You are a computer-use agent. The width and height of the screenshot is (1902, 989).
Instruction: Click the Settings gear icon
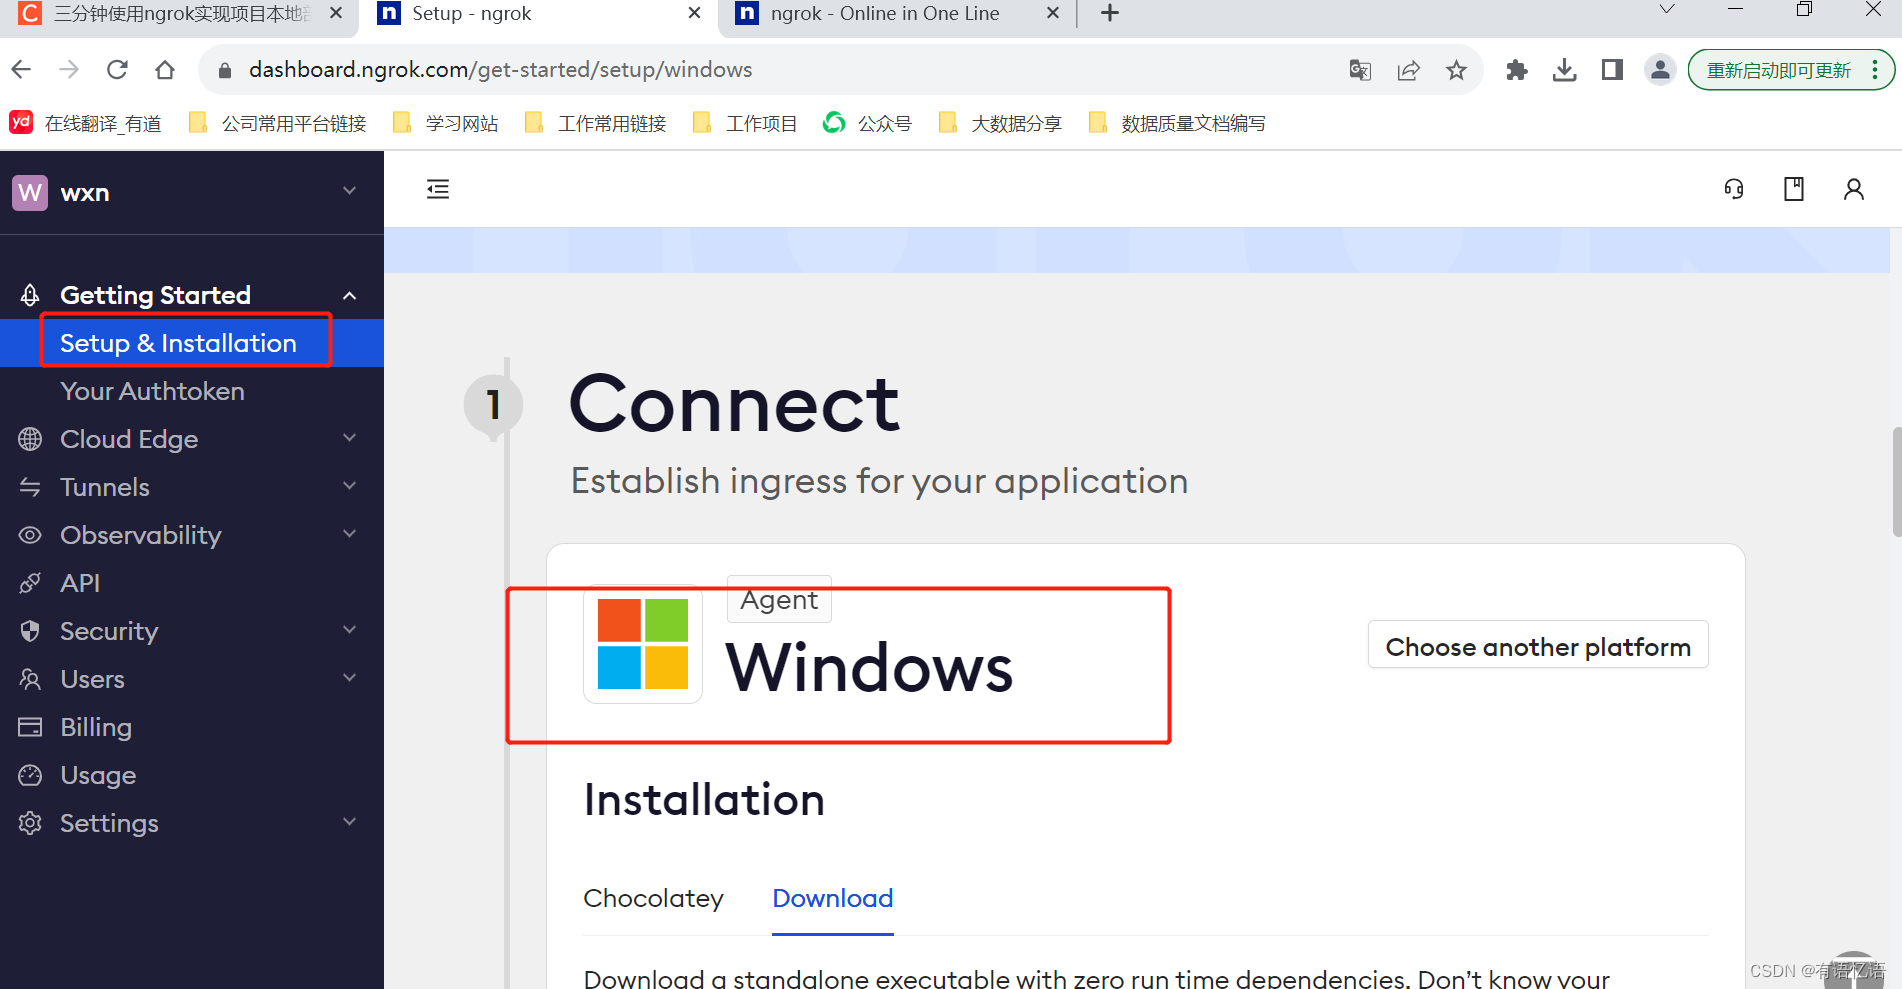(30, 823)
